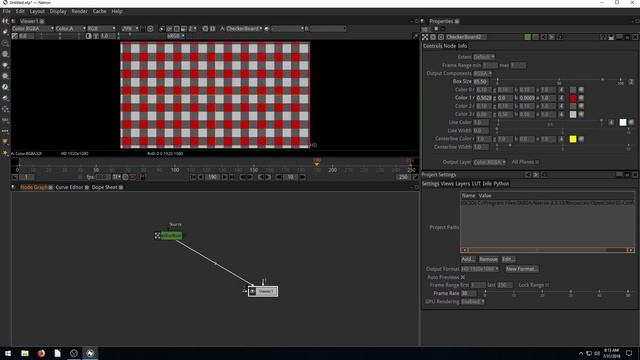Click the Remove project path button
640x360 pixels.
tap(488, 259)
